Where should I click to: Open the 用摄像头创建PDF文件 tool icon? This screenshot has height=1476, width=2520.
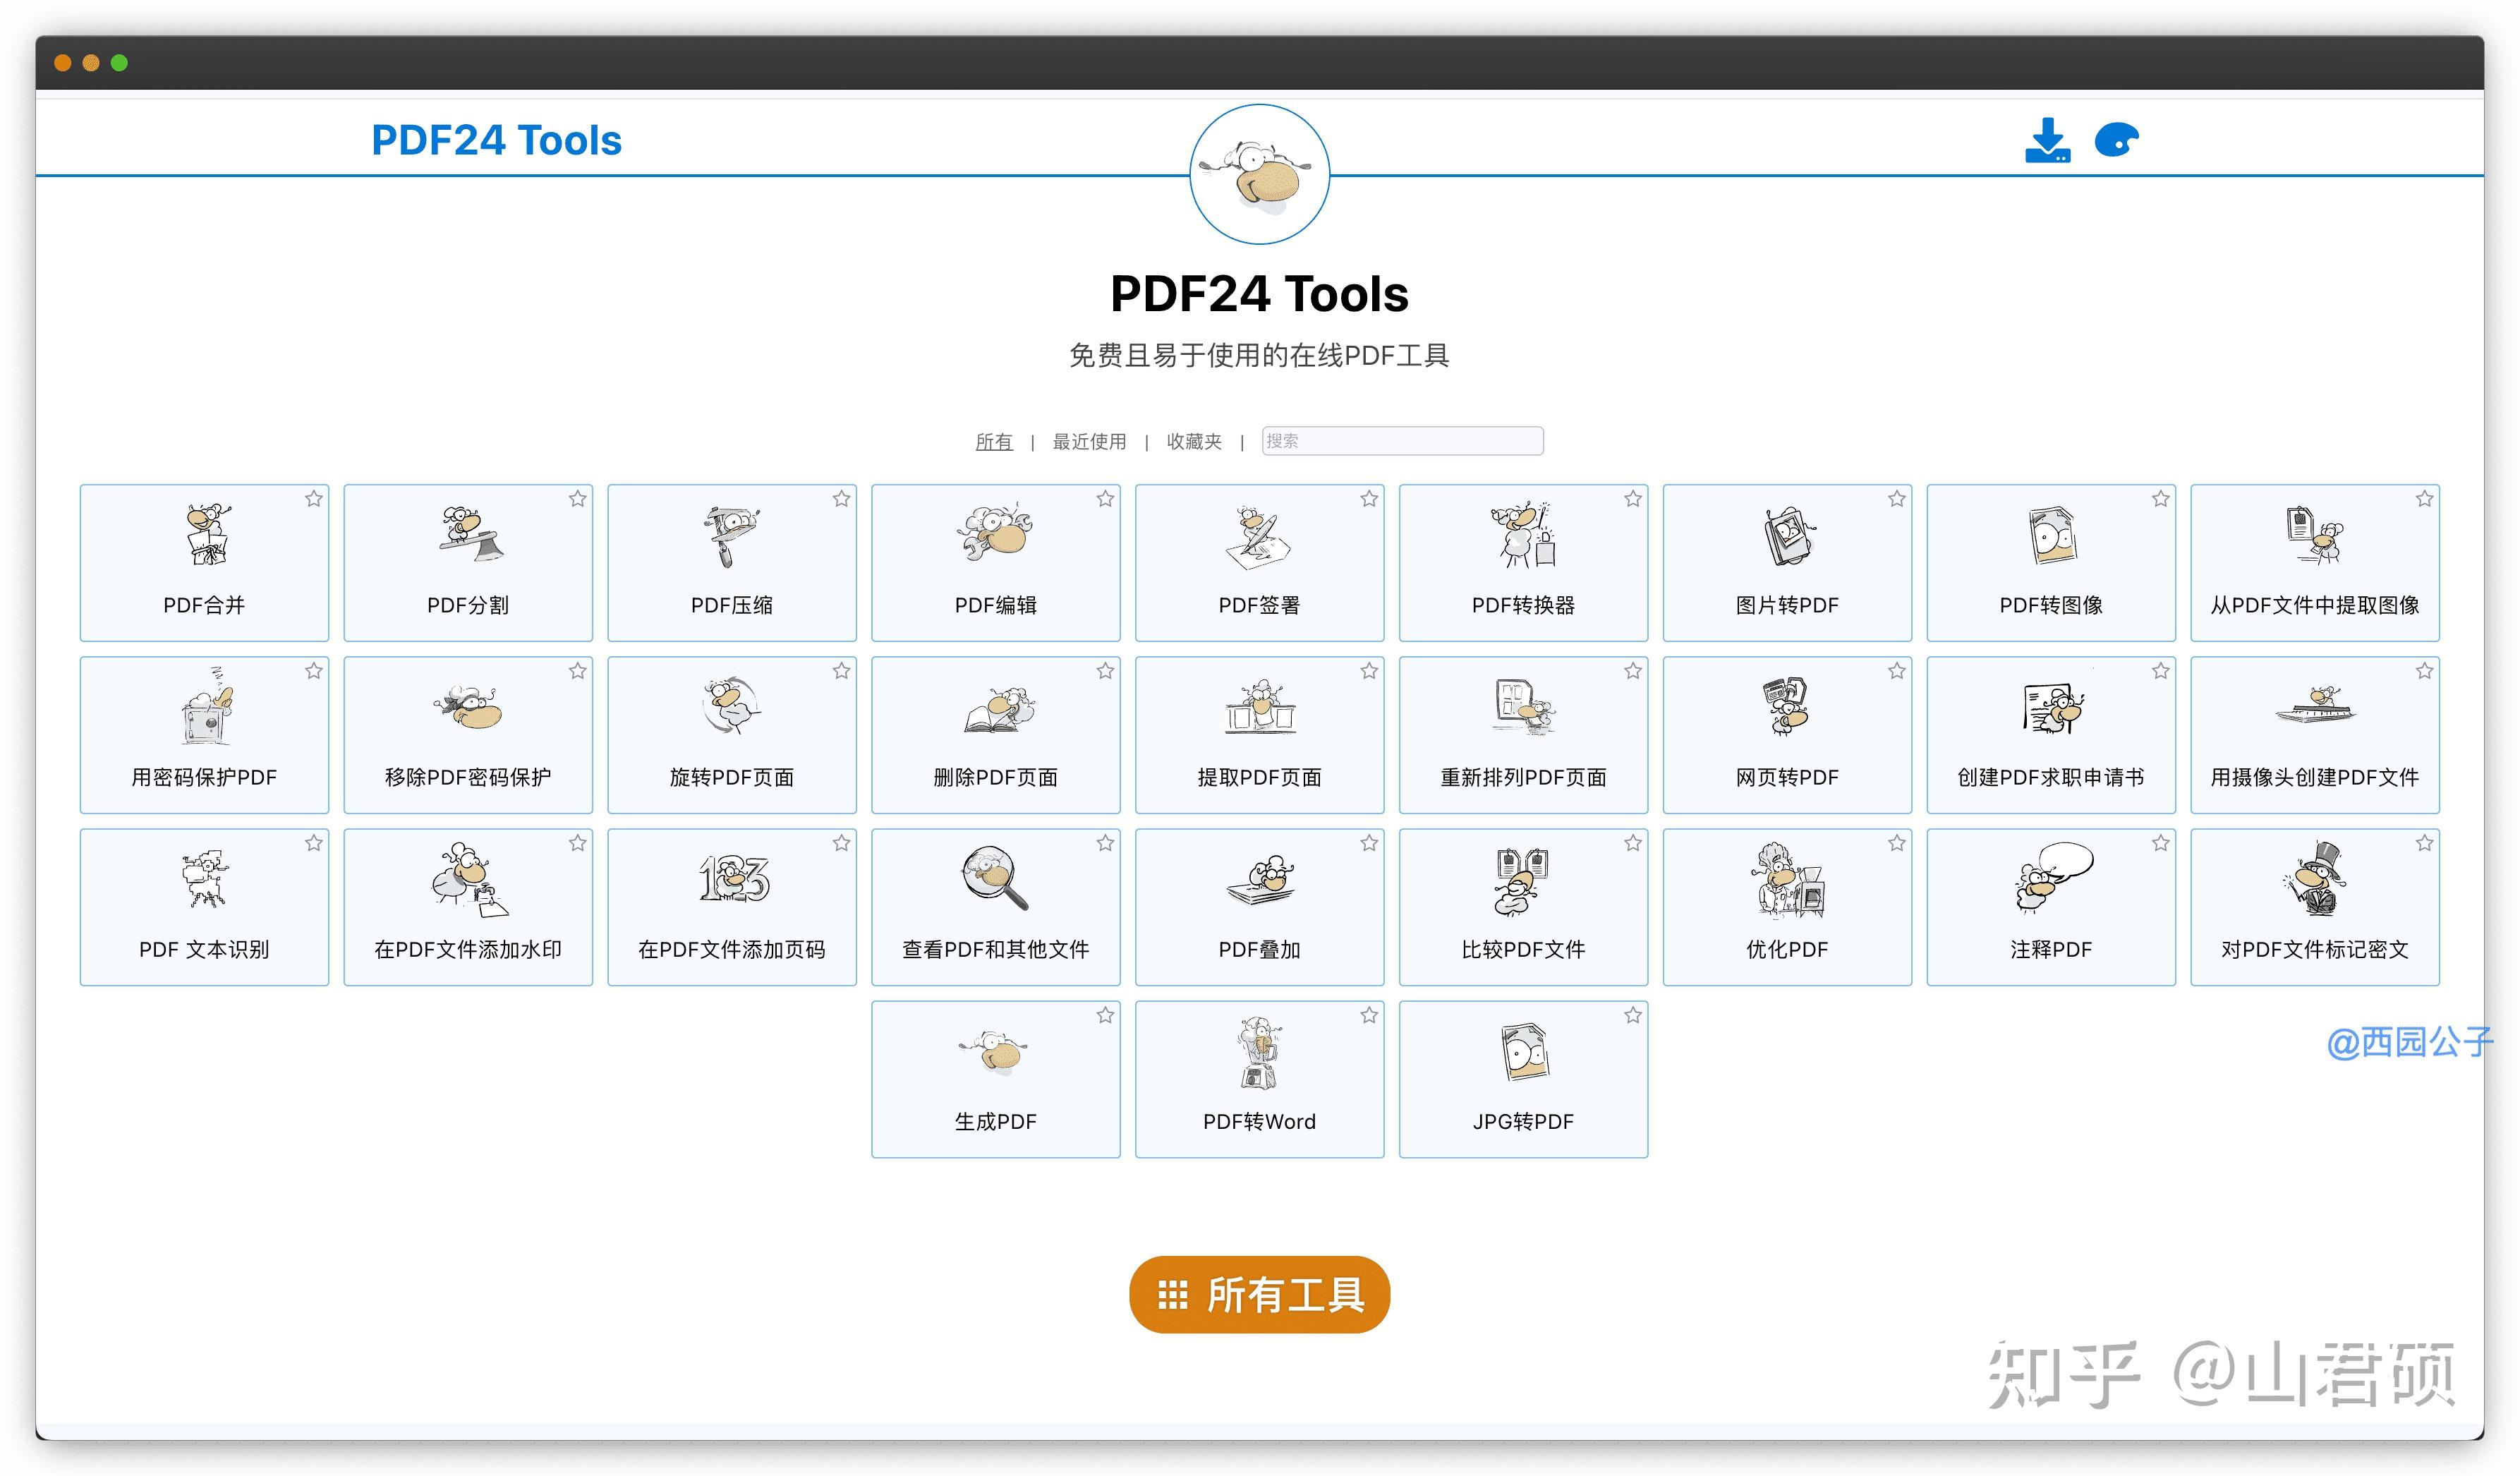(2315, 706)
